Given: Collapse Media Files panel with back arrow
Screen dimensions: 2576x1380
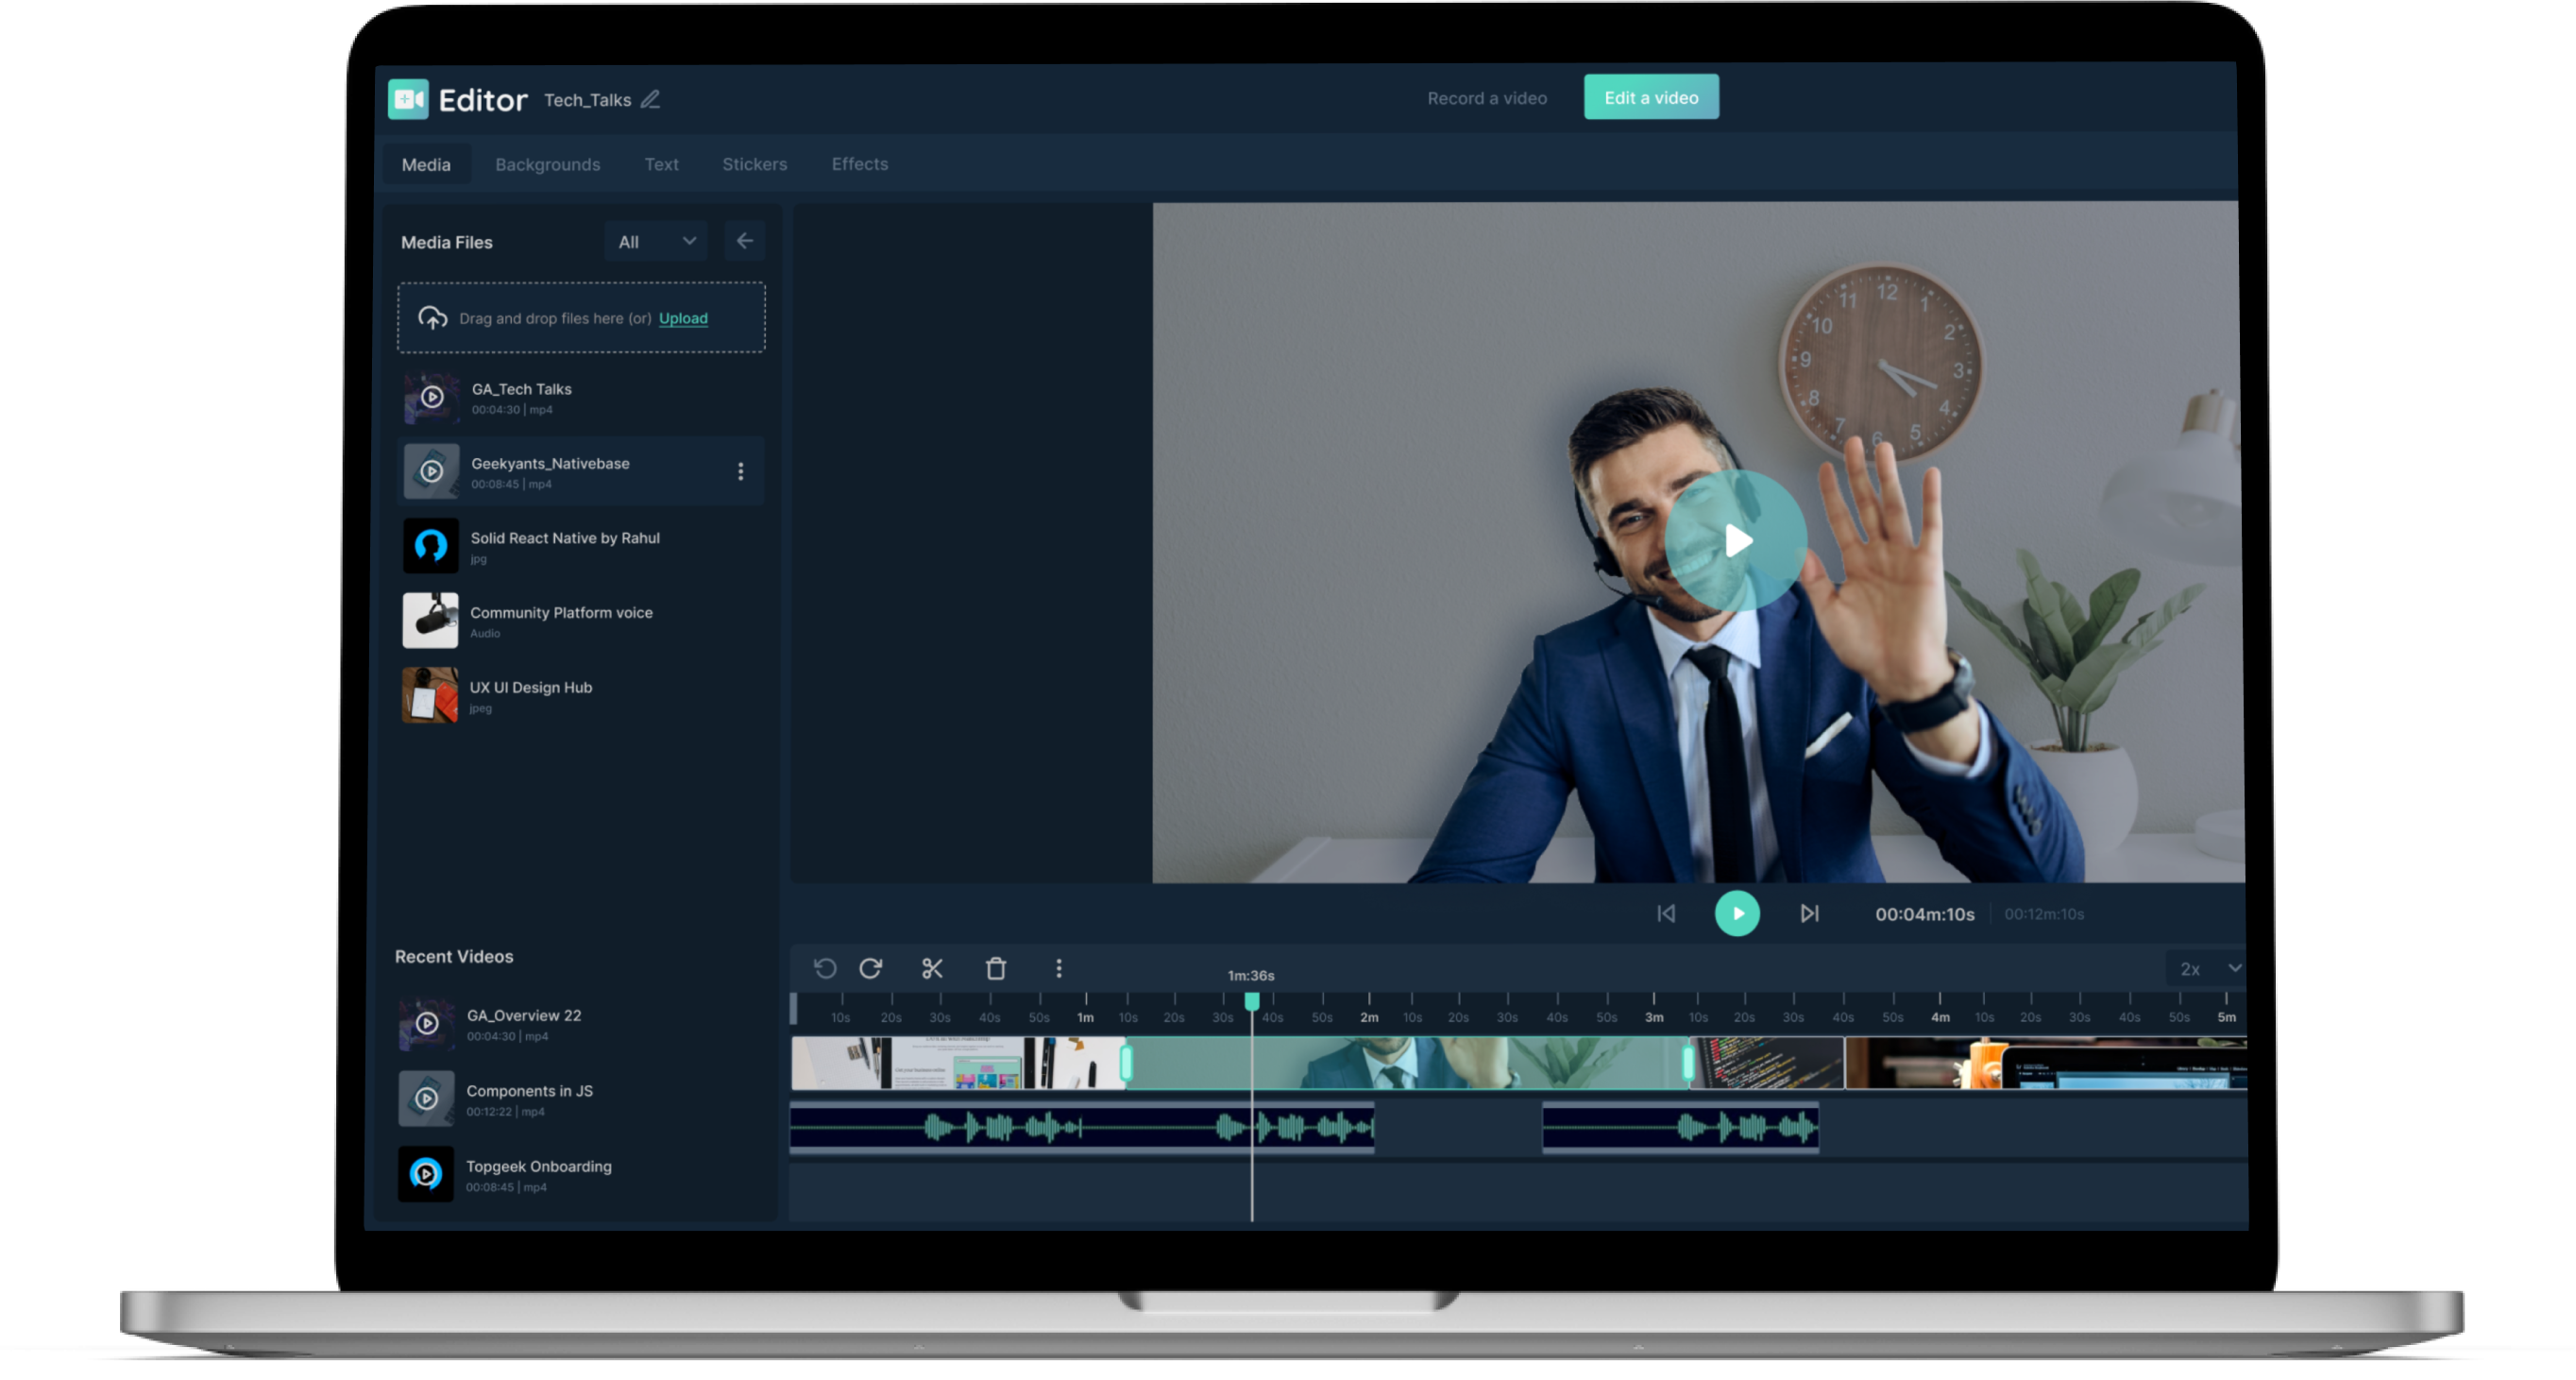Looking at the screenshot, I should tap(744, 241).
